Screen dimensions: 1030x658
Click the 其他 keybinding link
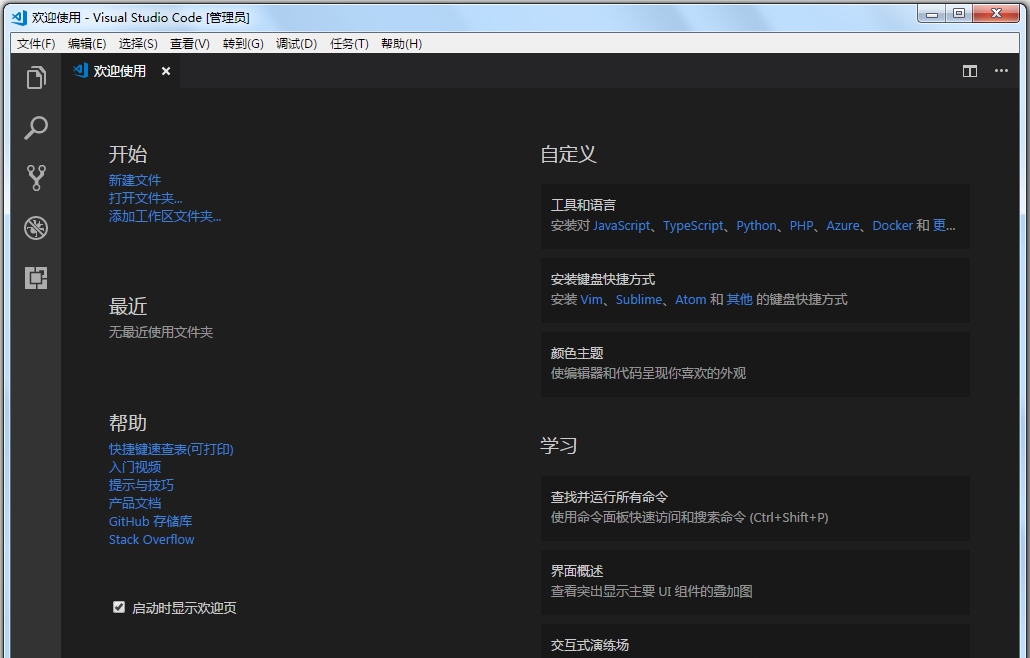point(739,299)
